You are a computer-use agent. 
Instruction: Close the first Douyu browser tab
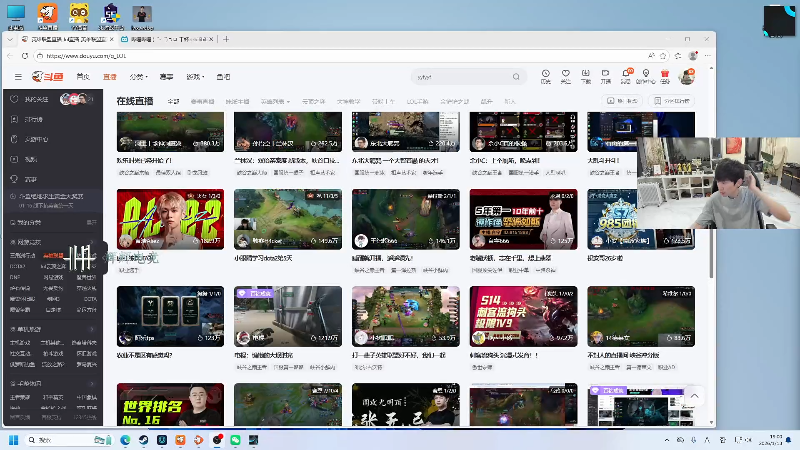click(x=112, y=39)
